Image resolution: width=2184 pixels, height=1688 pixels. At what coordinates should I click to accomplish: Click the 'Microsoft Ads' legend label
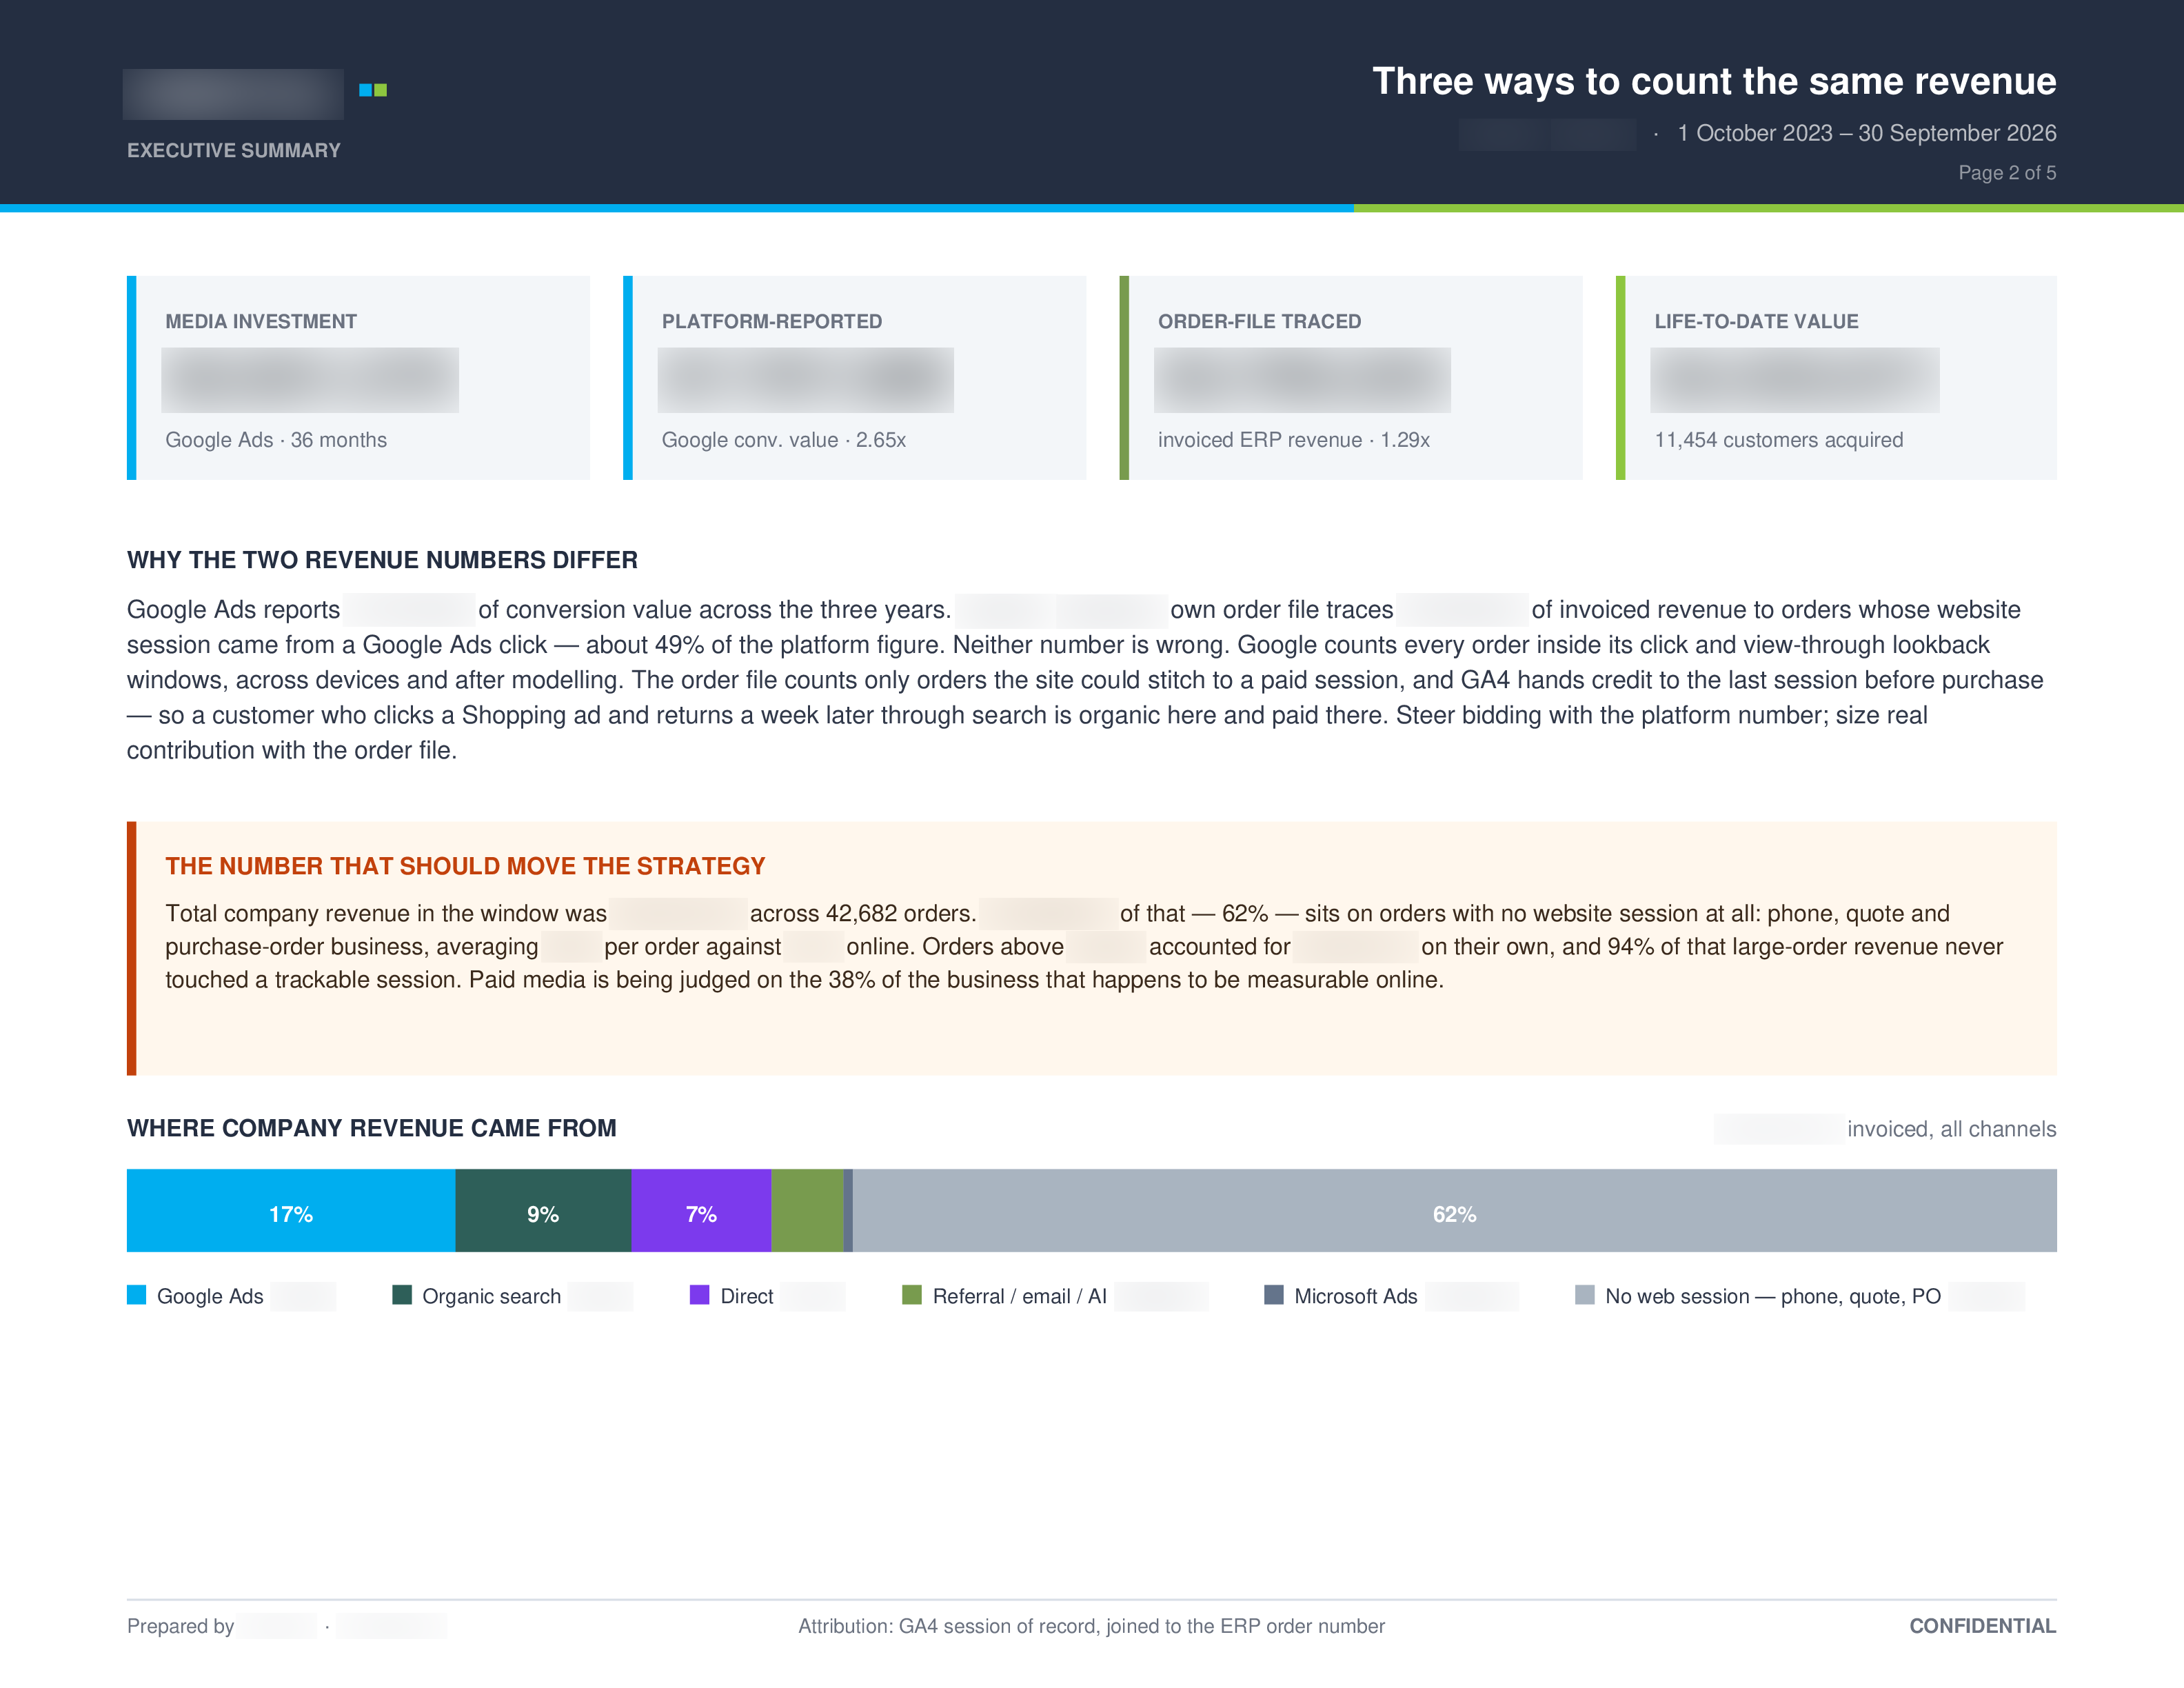point(1356,1296)
